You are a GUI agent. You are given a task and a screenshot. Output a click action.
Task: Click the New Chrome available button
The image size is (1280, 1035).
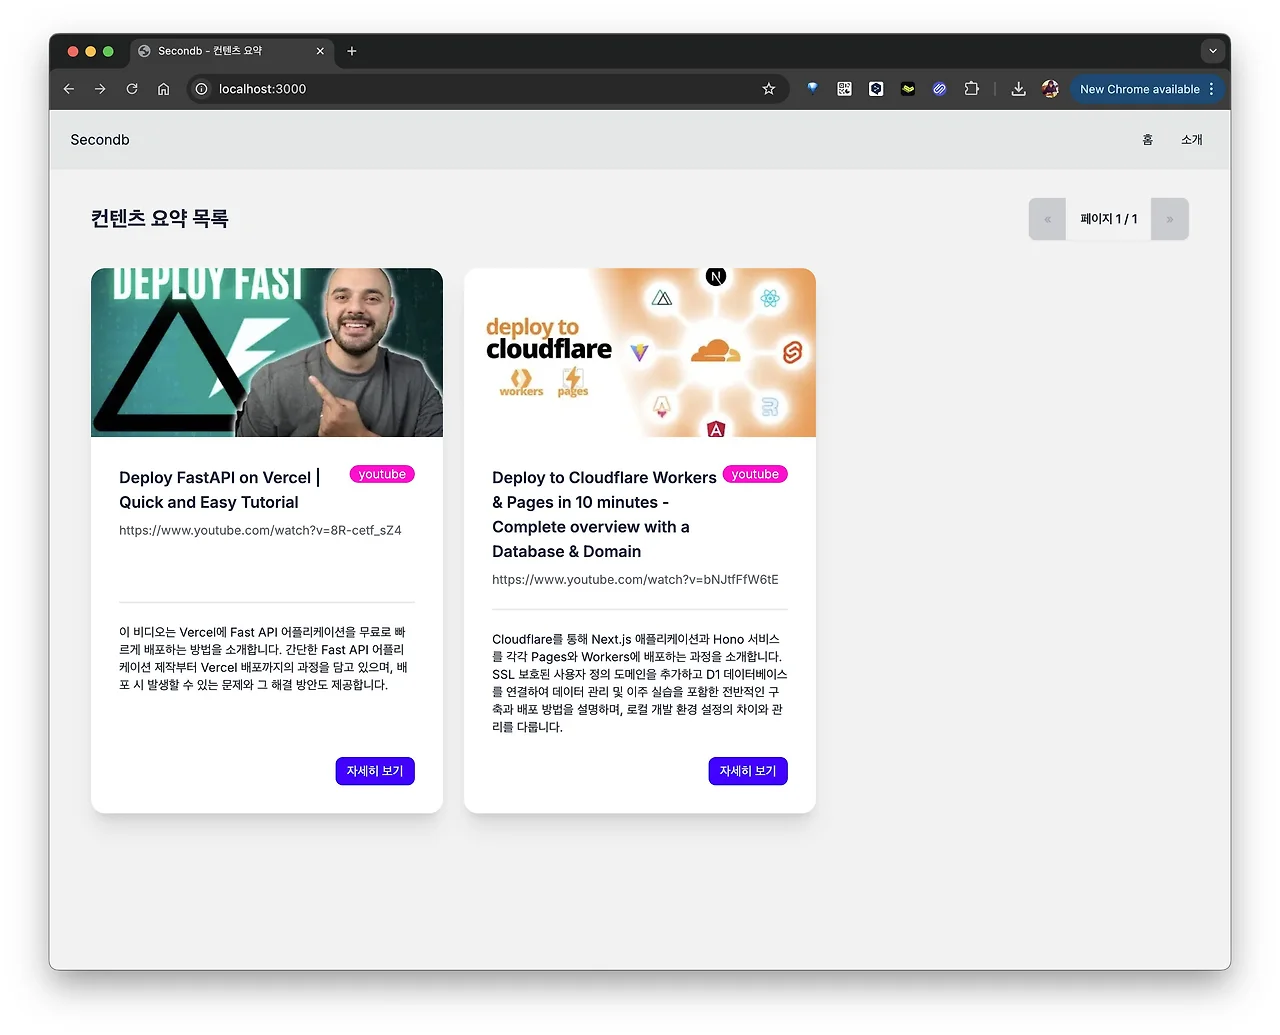[x=1139, y=89]
